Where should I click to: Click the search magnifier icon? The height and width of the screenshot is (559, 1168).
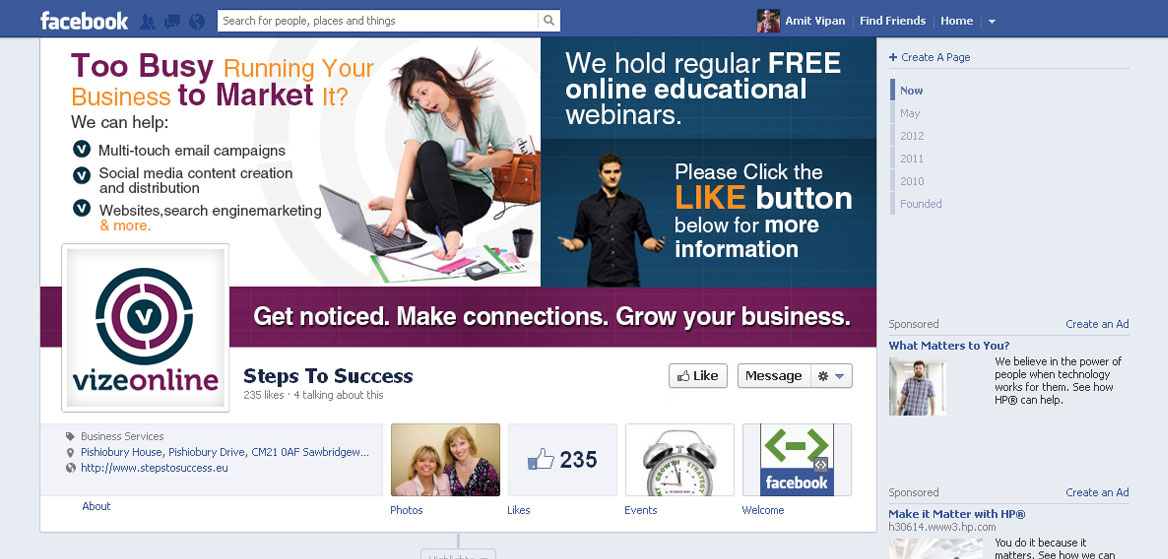pyautogui.click(x=549, y=21)
